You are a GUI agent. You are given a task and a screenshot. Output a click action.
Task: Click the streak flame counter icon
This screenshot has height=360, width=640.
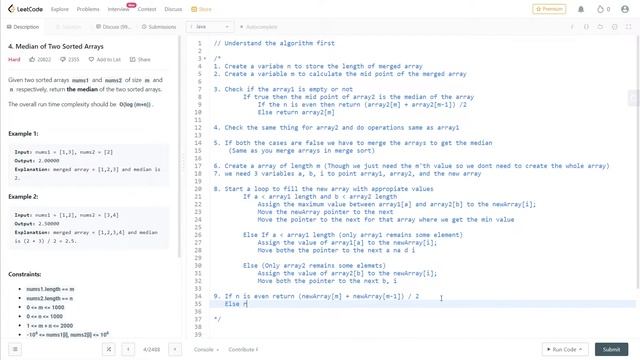click(x=603, y=9)
